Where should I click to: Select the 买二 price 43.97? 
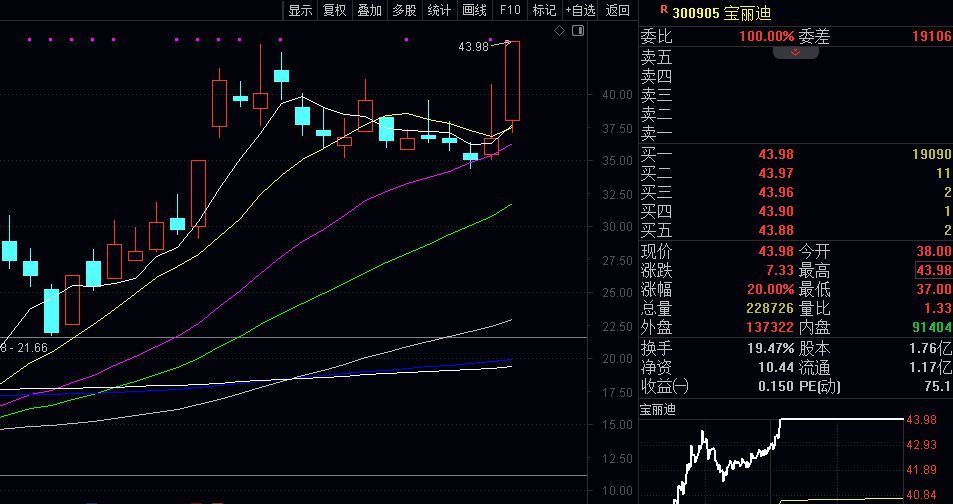click(x=776, y=174)
